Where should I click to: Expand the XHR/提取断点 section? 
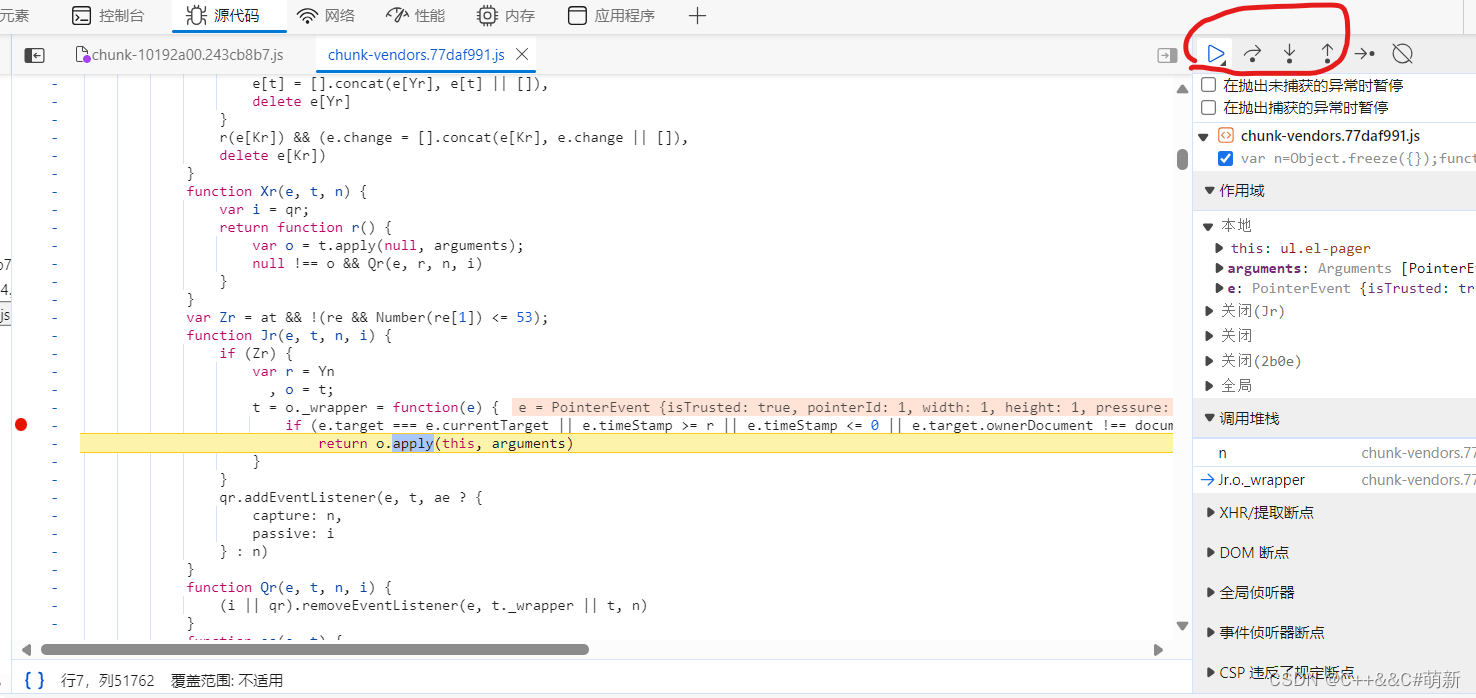(x=1210, y=512)
